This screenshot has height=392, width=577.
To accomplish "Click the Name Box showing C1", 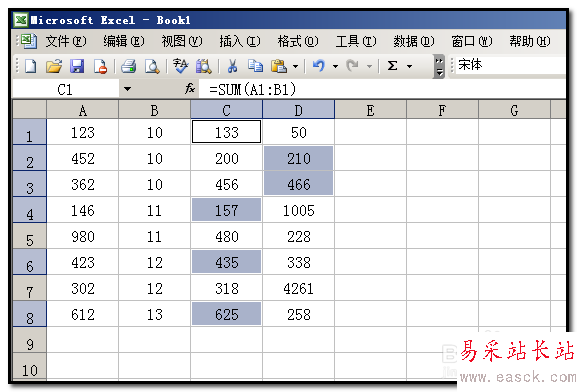I will (x=66, y=89).
